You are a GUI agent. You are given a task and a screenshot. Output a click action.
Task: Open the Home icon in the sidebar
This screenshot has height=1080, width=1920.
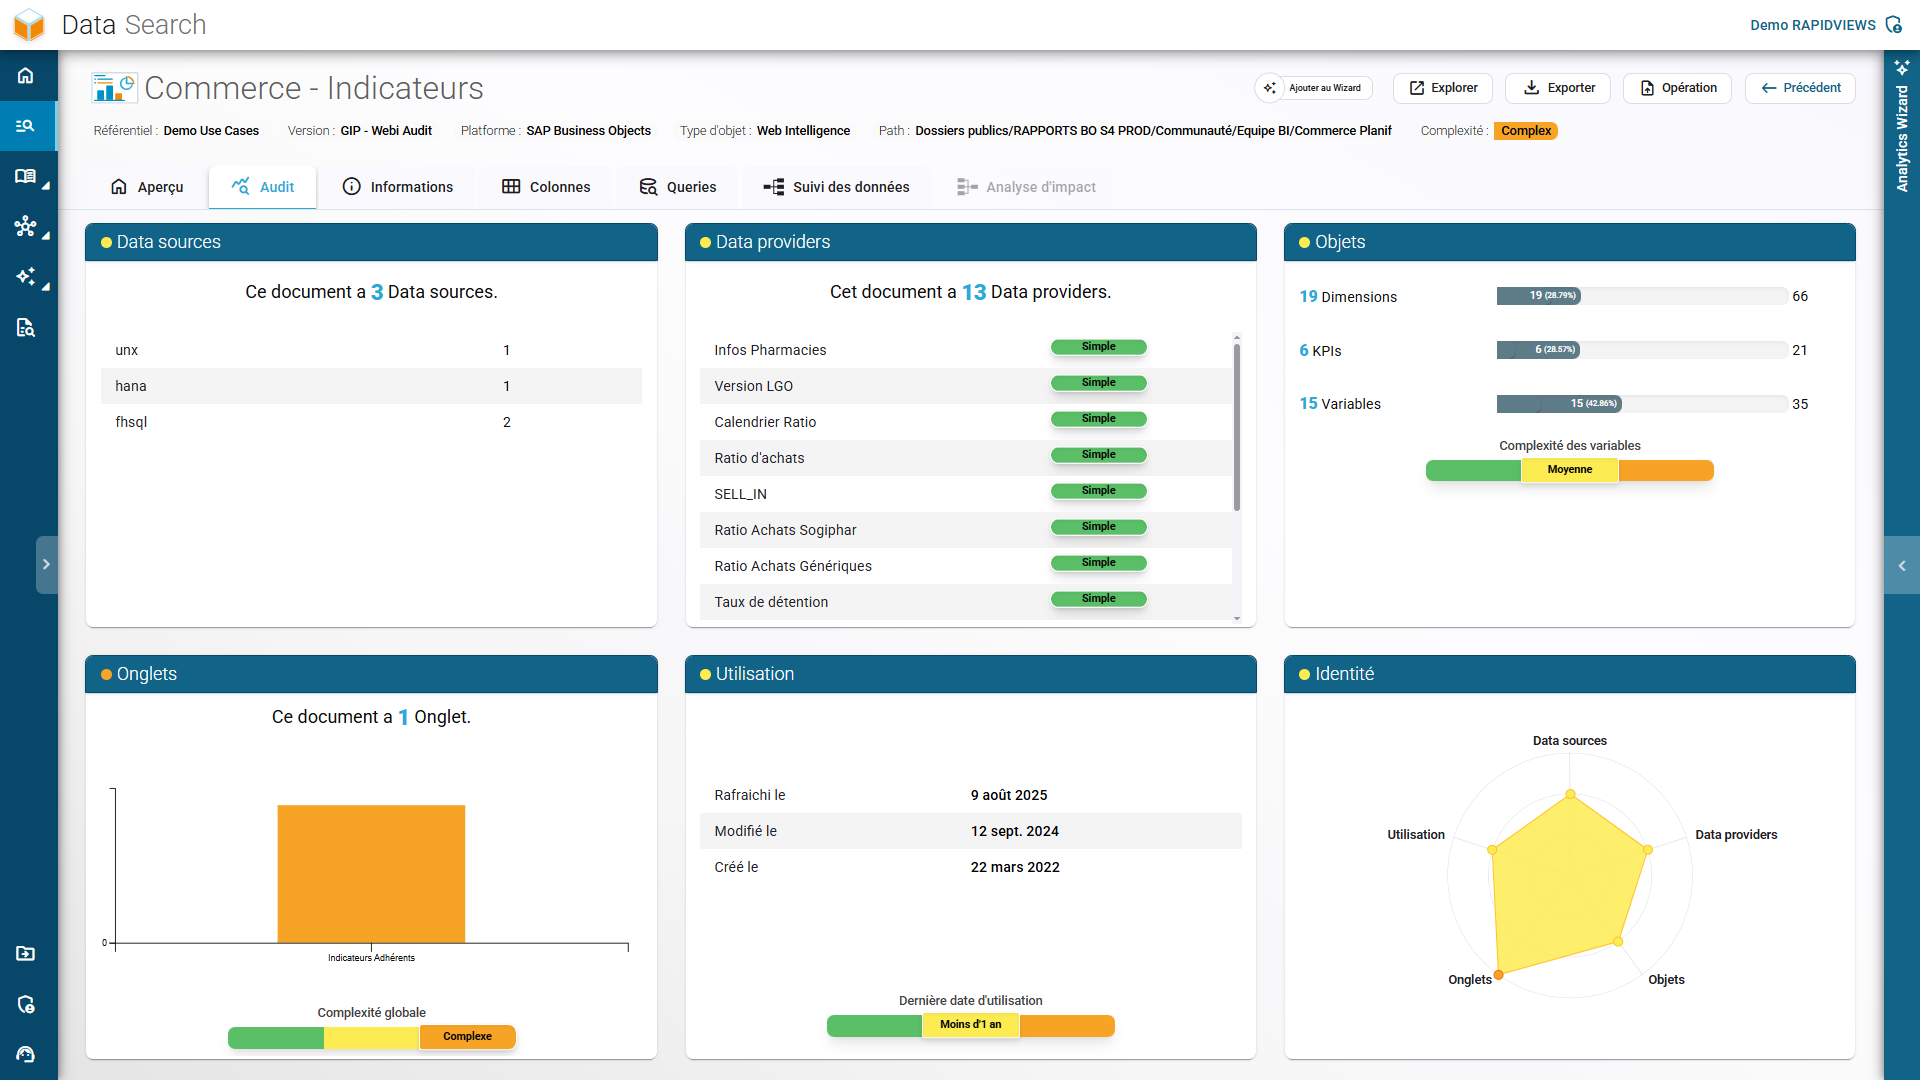click(x=27, y=75)
